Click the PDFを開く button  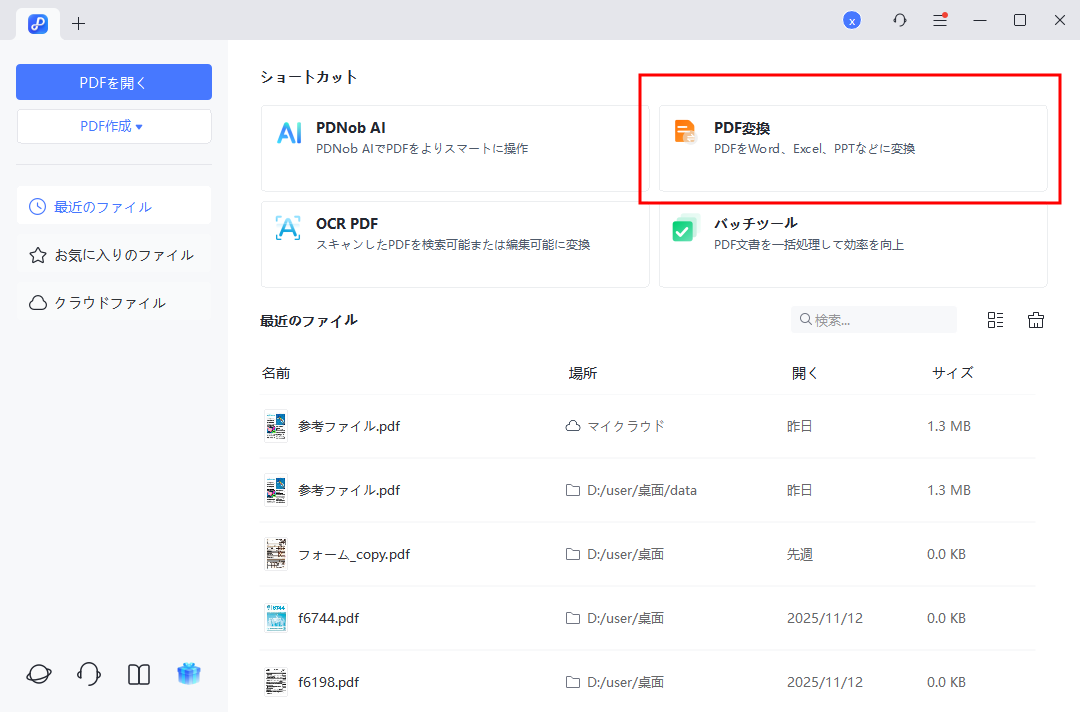113,81
